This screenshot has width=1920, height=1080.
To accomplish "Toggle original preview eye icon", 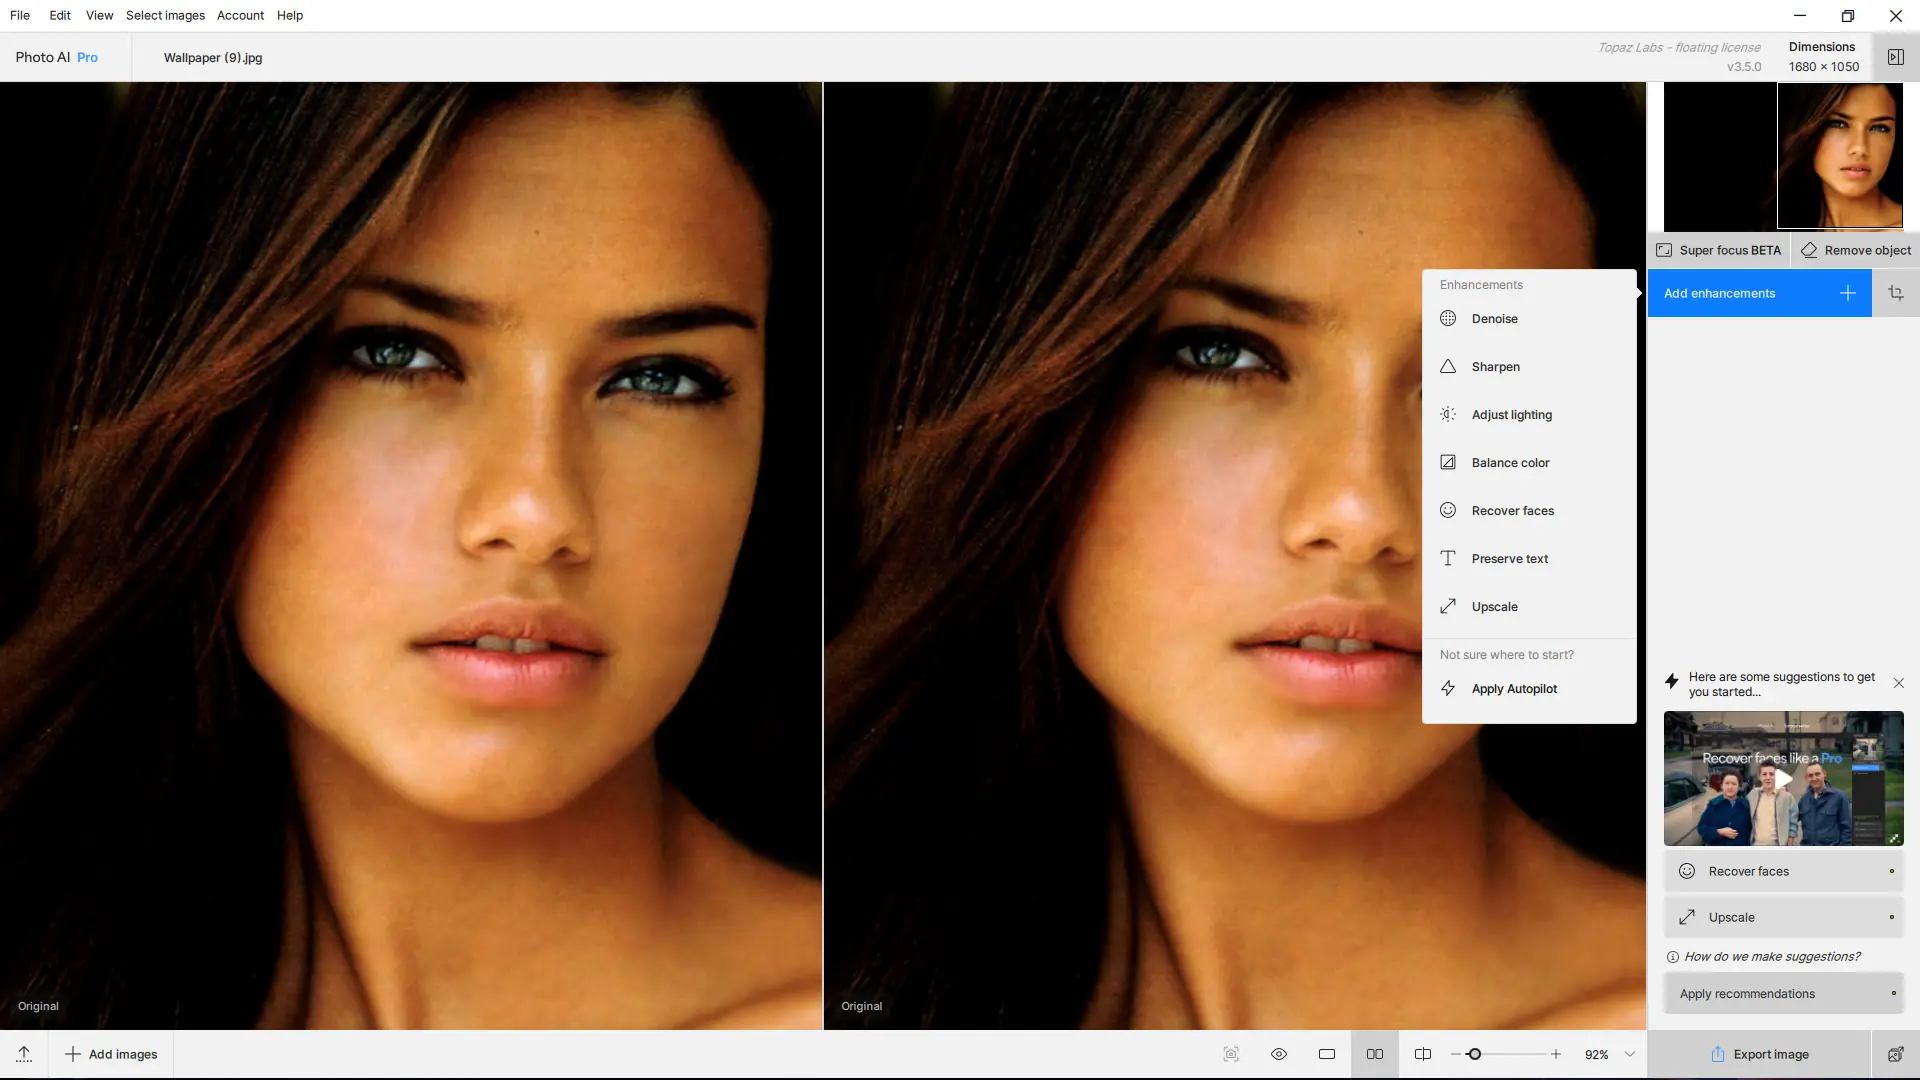I will coord(1279,1054).
